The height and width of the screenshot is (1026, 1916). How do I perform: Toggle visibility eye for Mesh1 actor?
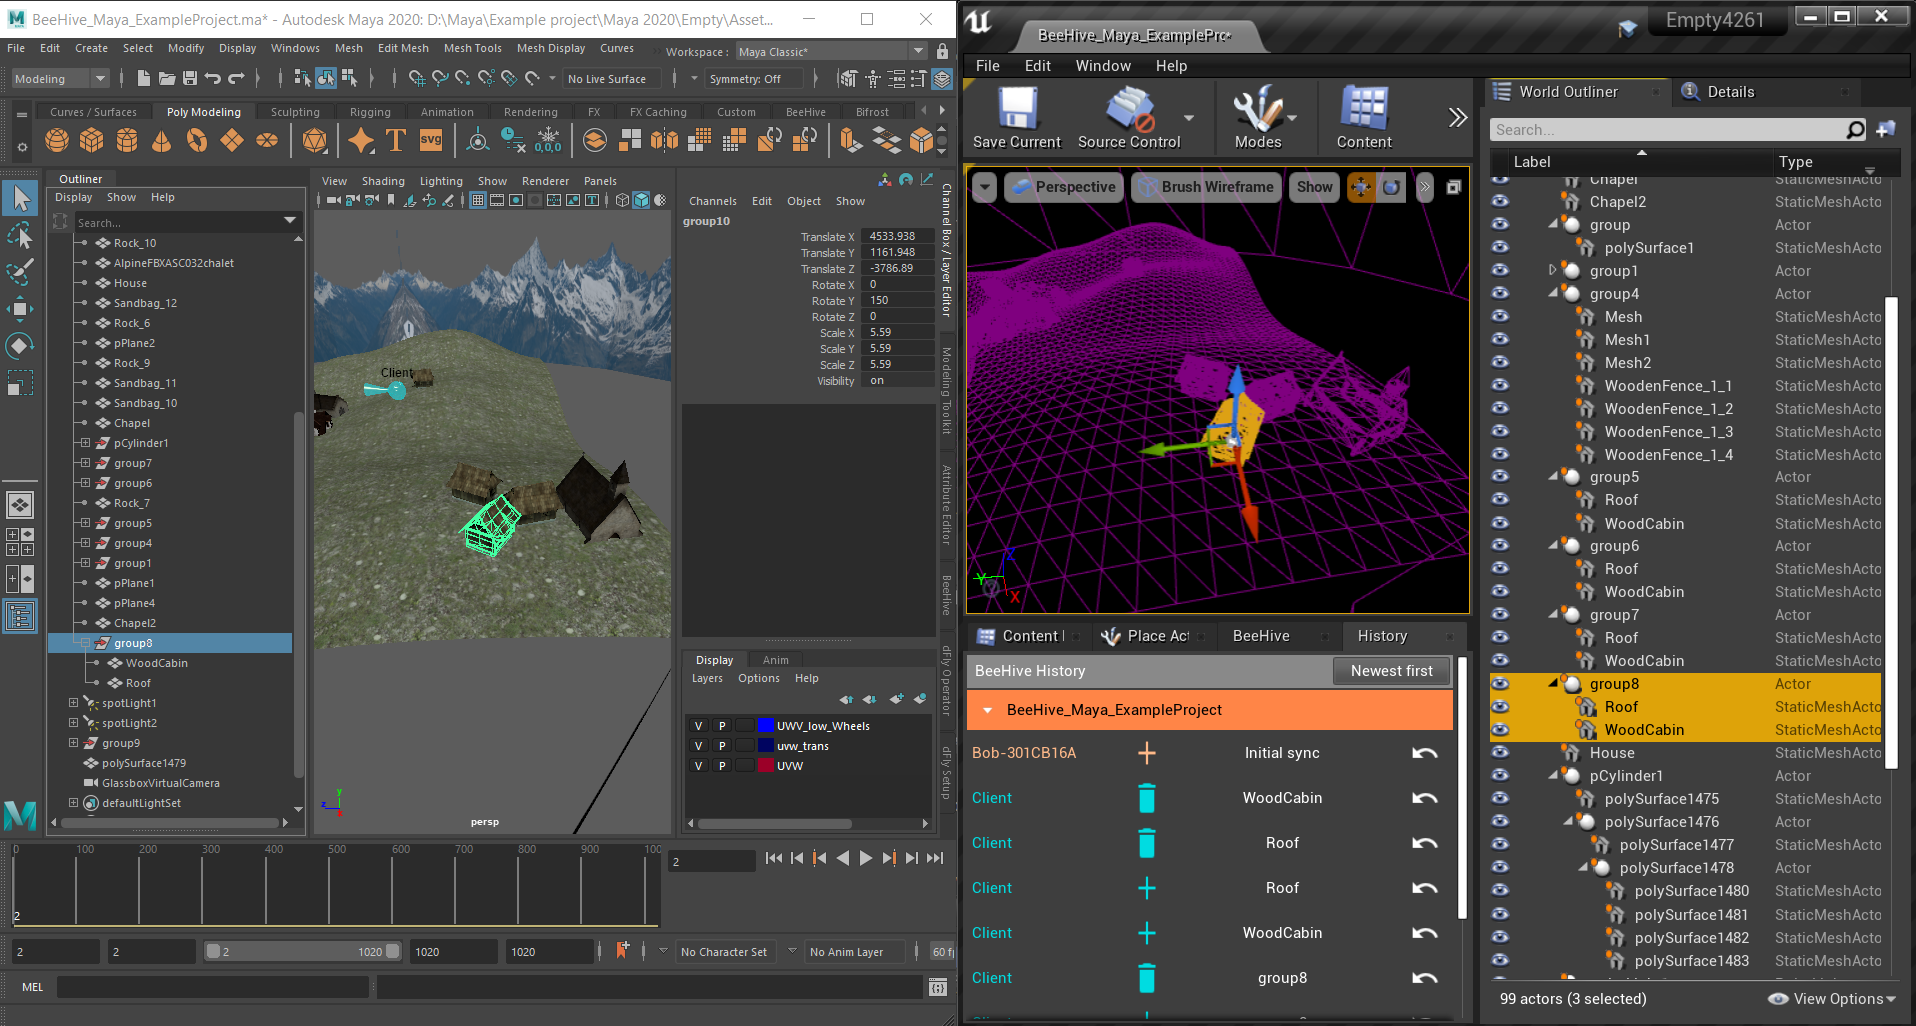pyautogui.click(x=1500, y=339)
